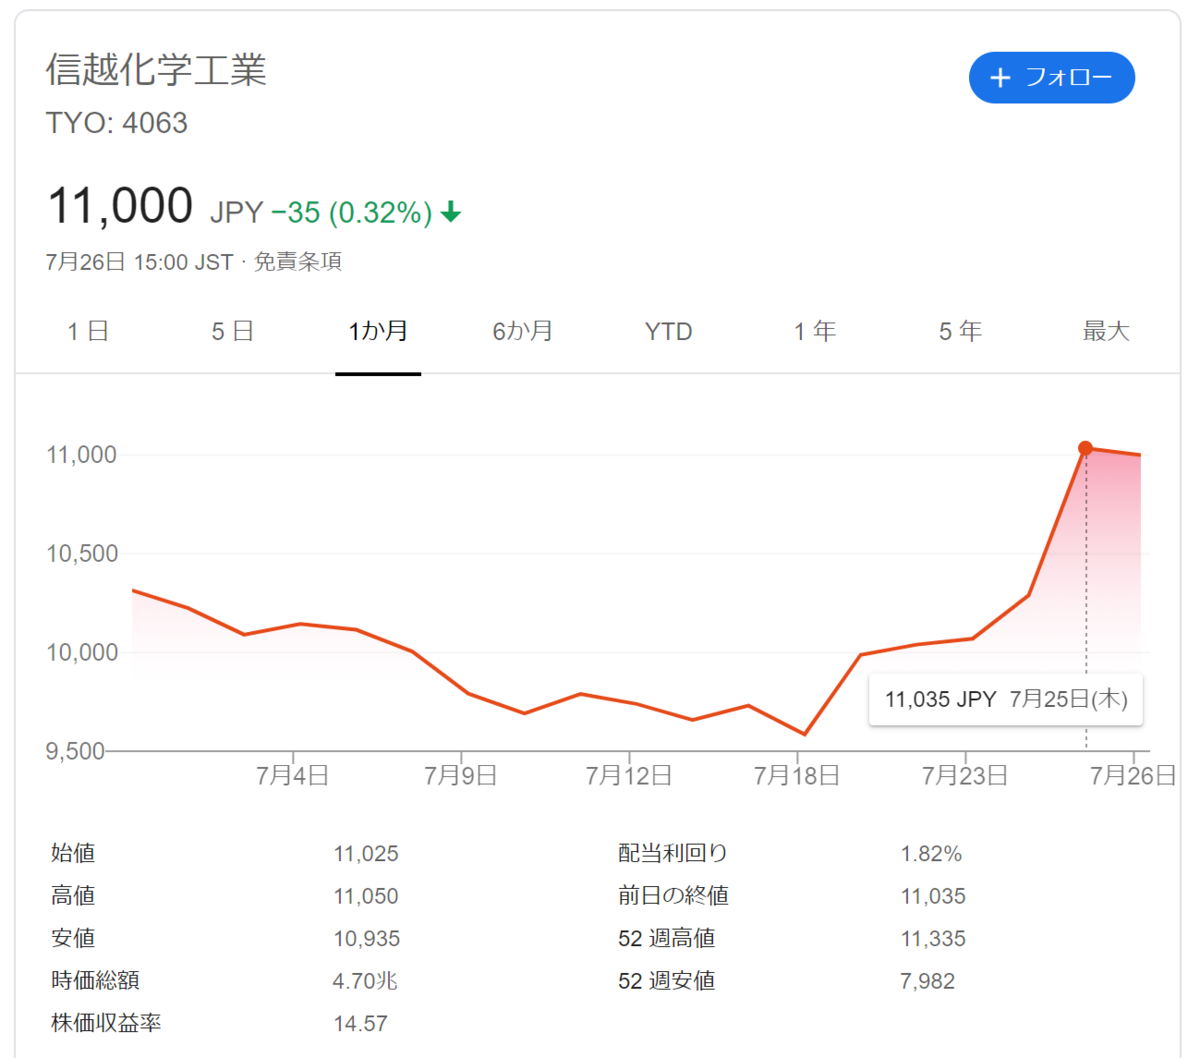
Task: Select the 1年 range tab
Action: pyautogui.click(x=814, y=331)
